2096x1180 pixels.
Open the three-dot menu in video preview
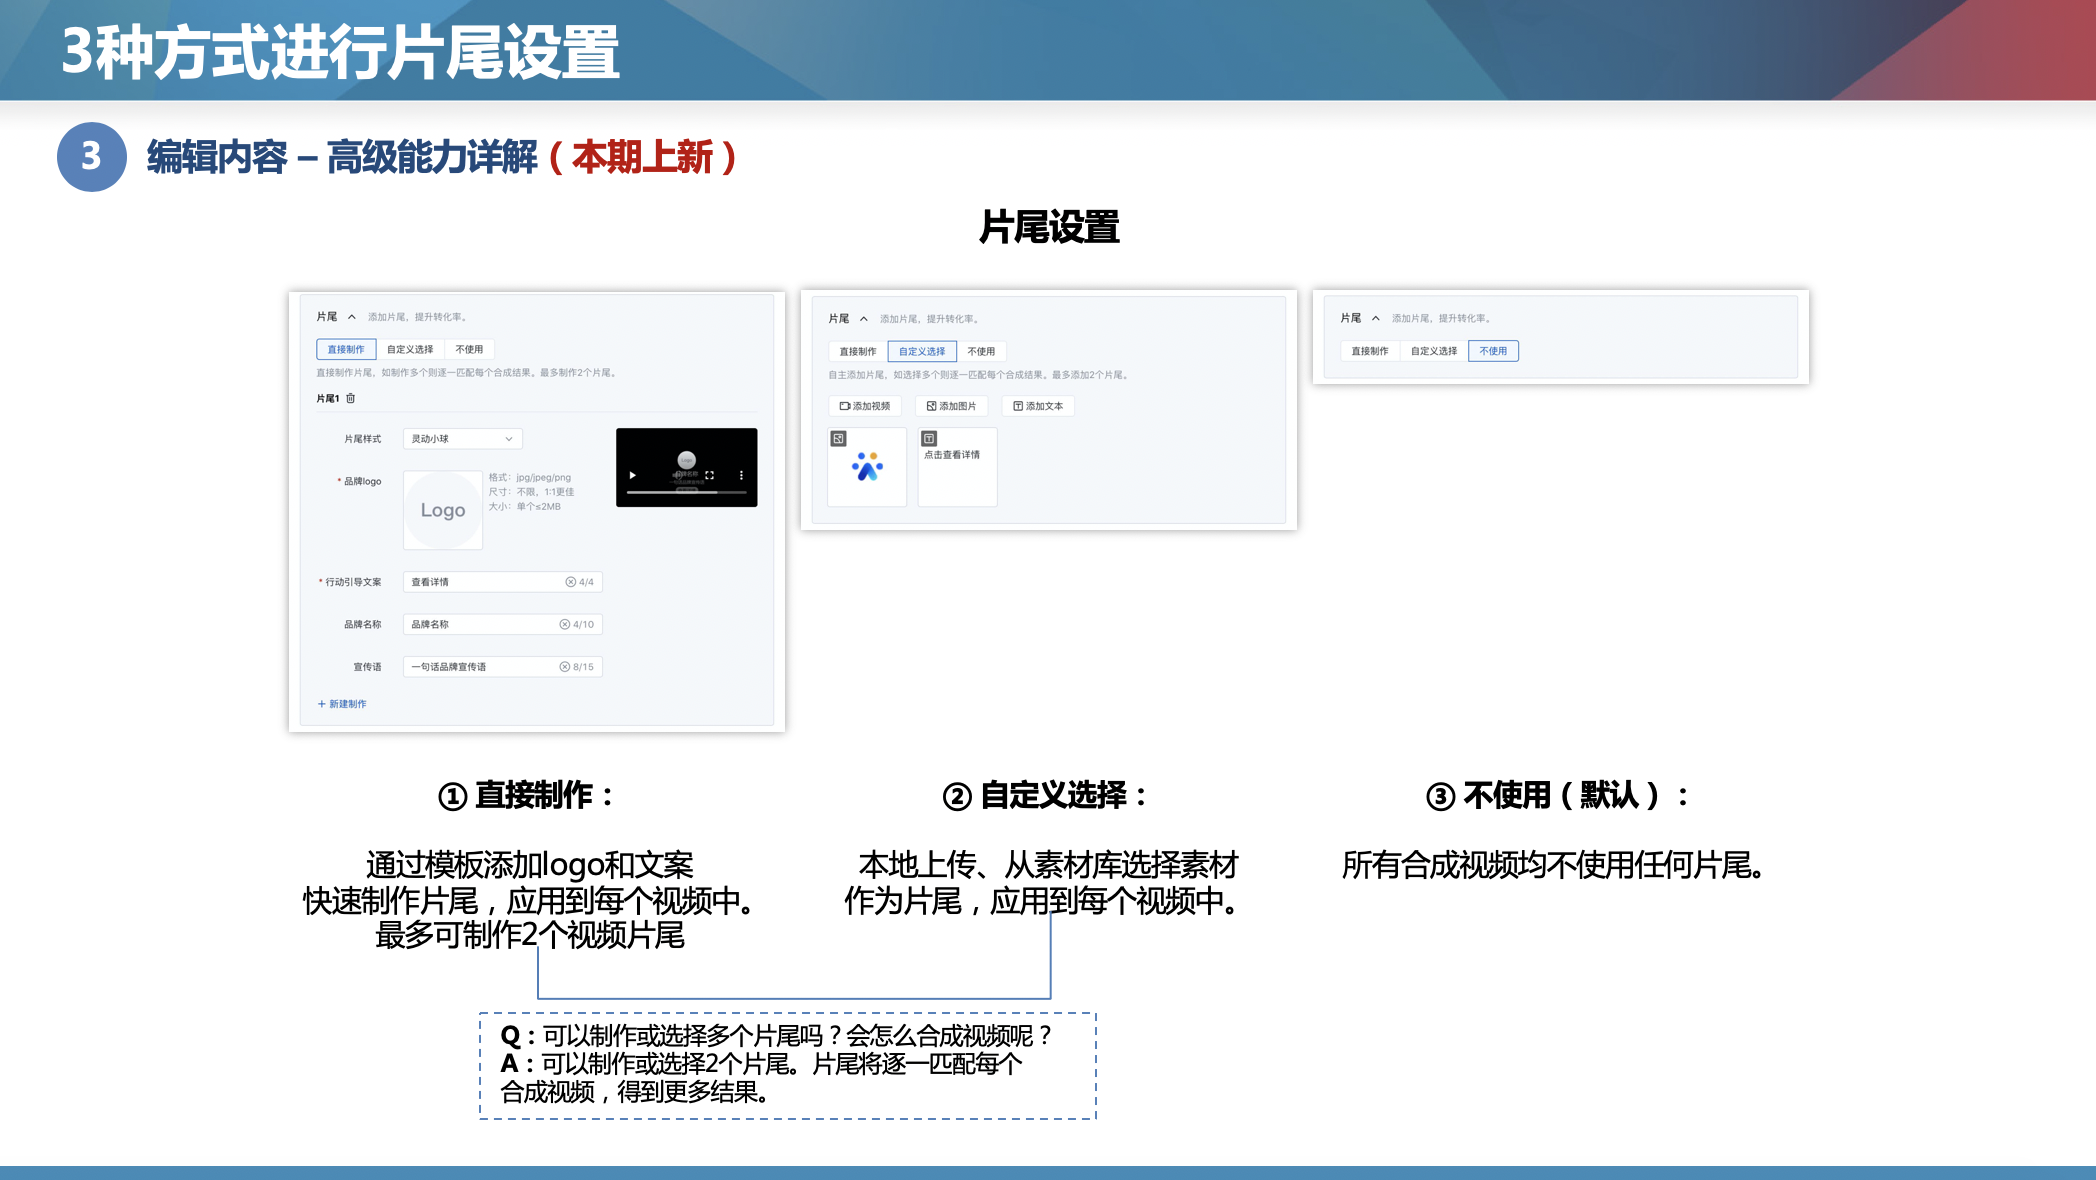point(741,475)
